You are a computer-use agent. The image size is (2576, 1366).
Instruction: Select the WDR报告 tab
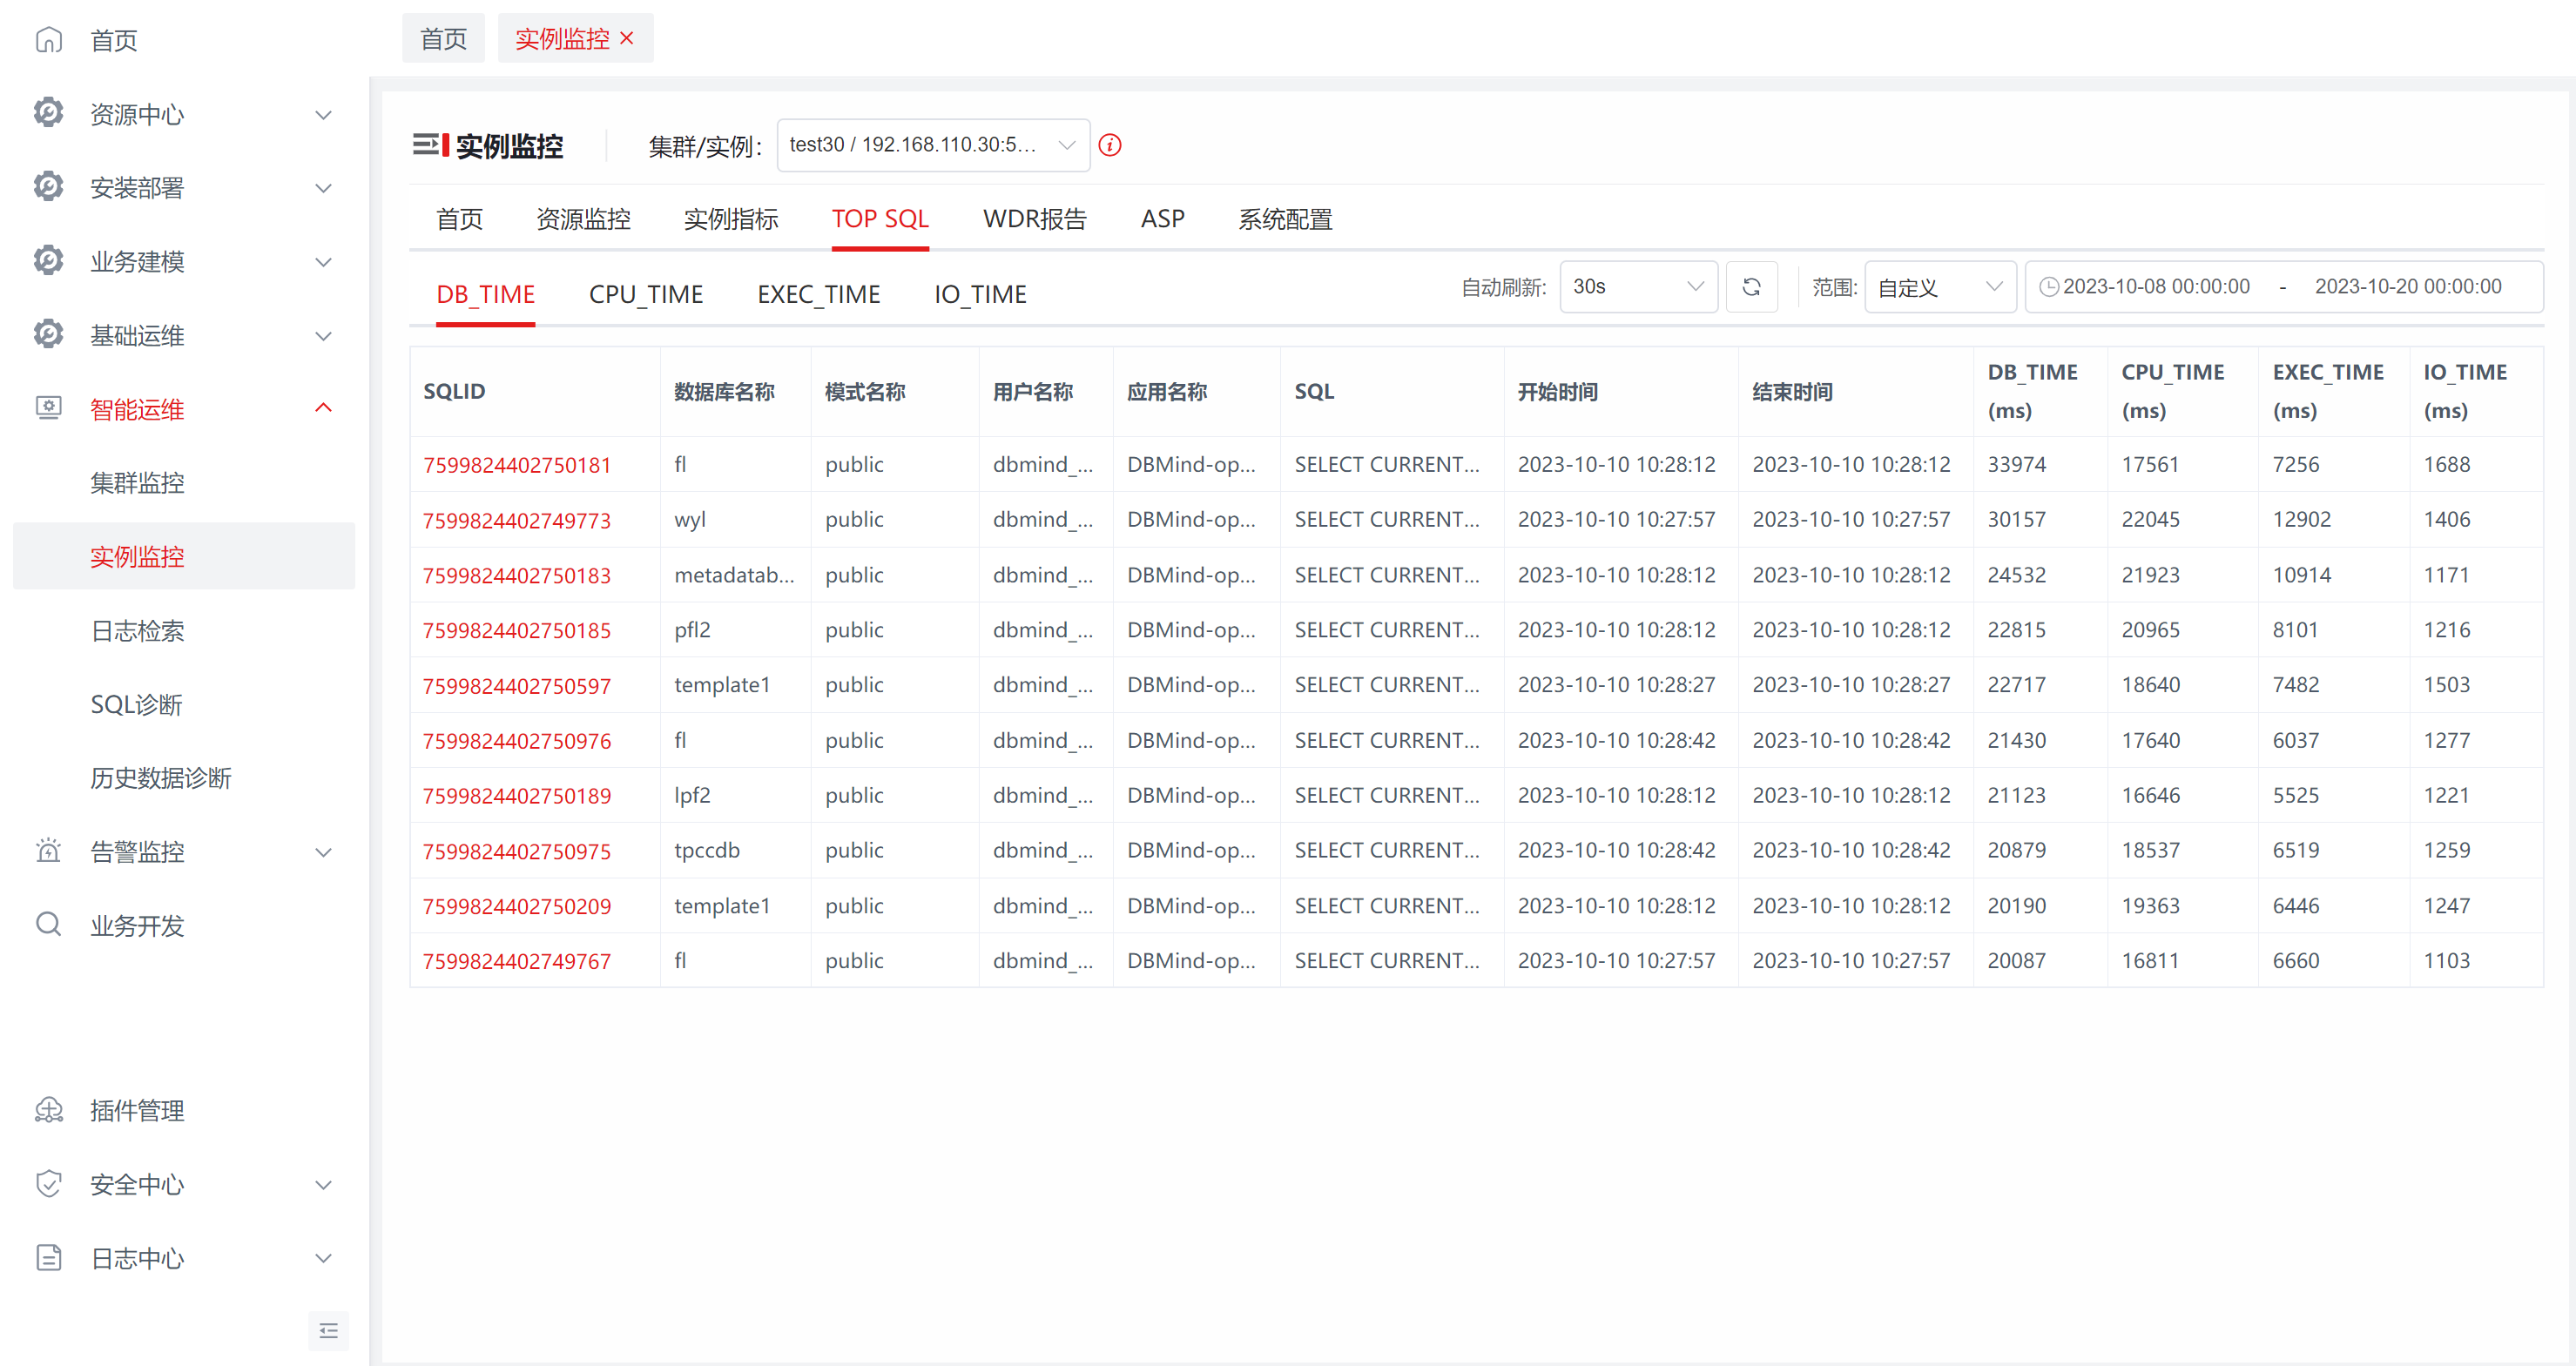(x=1034, y=219)
